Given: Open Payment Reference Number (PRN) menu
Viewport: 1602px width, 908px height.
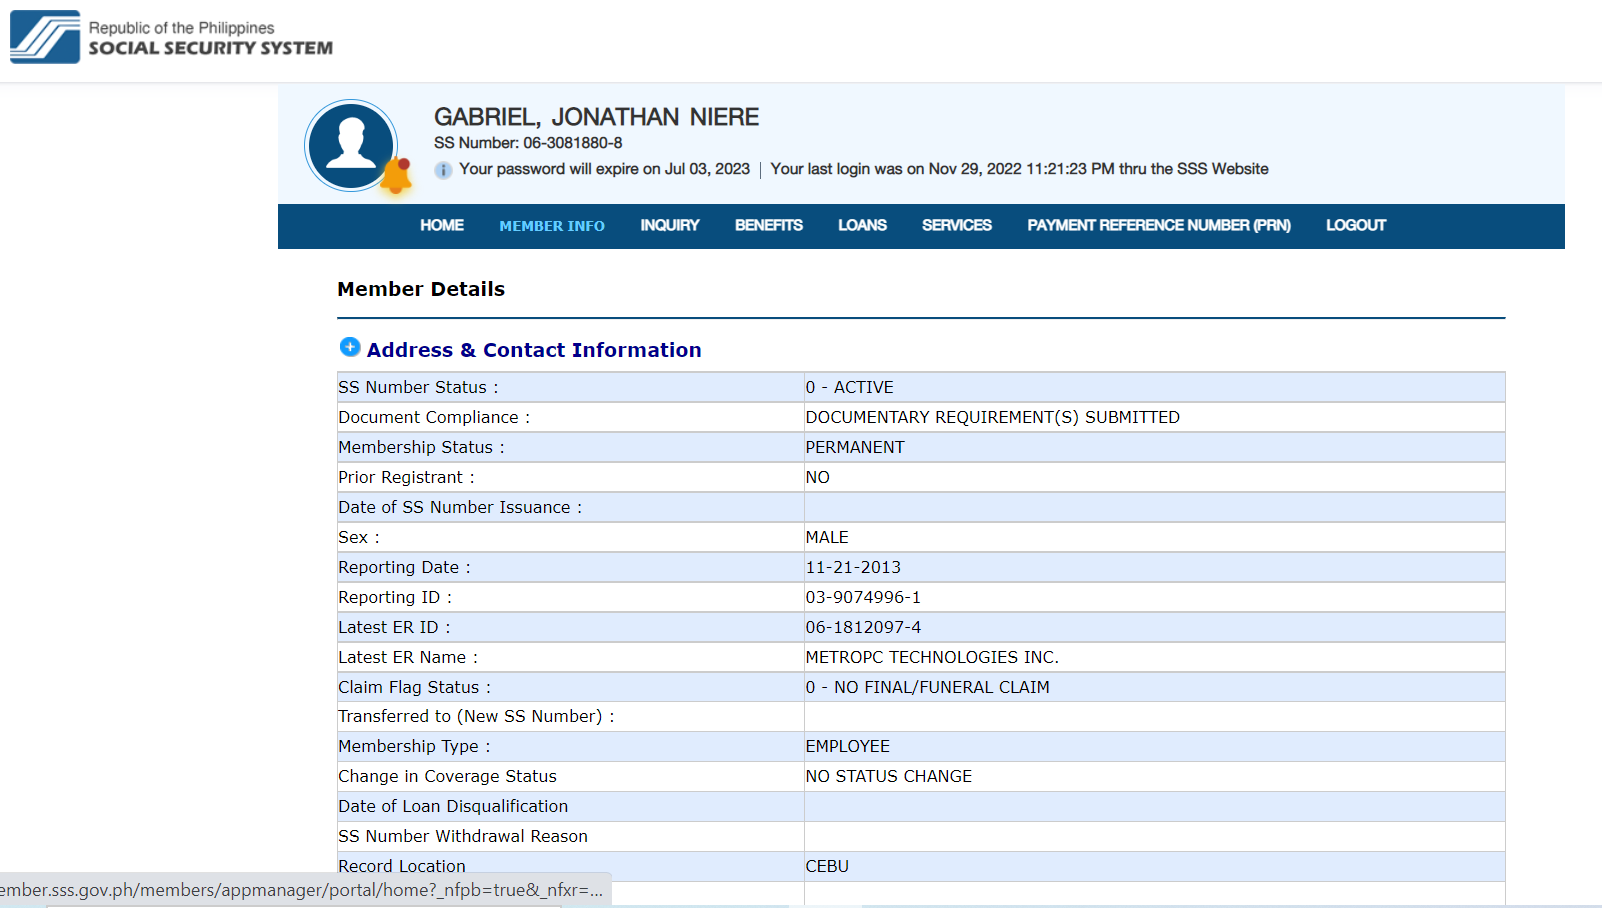Looking at the screenshot, I should tap(1158, 226).
